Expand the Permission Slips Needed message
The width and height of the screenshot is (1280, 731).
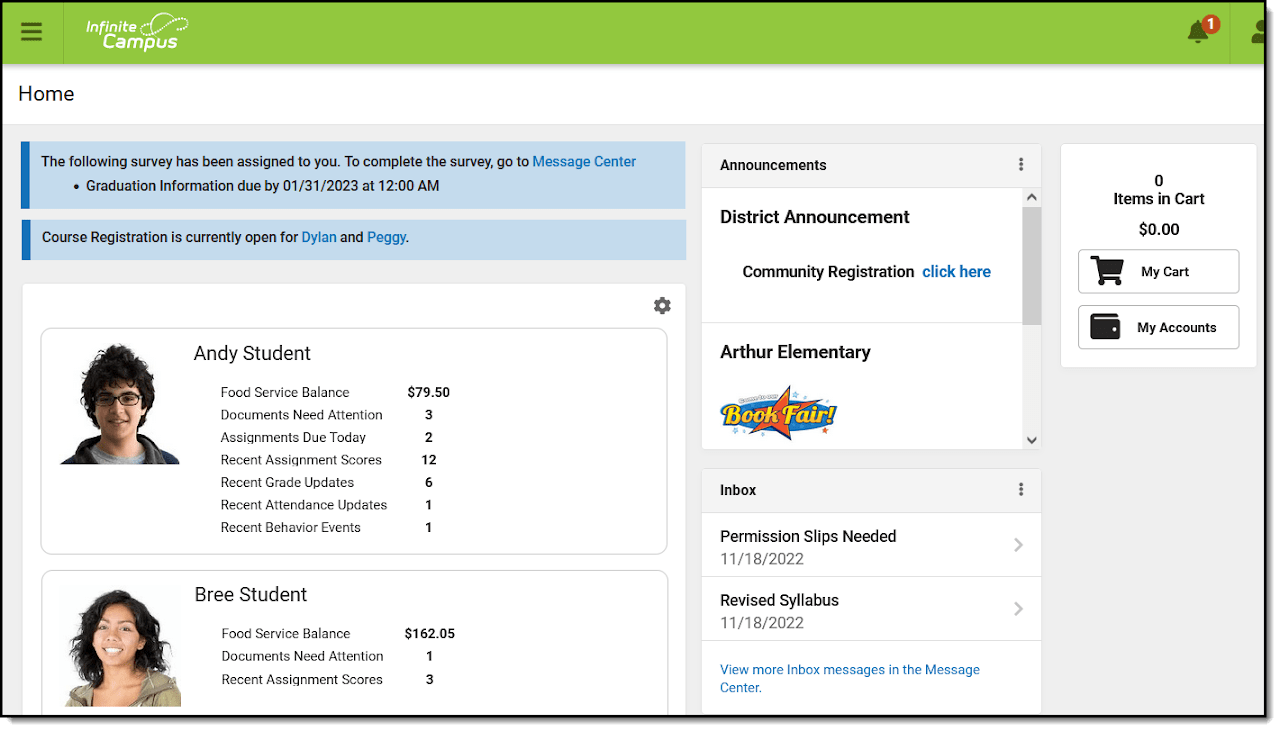click(x=1018, y=544)
